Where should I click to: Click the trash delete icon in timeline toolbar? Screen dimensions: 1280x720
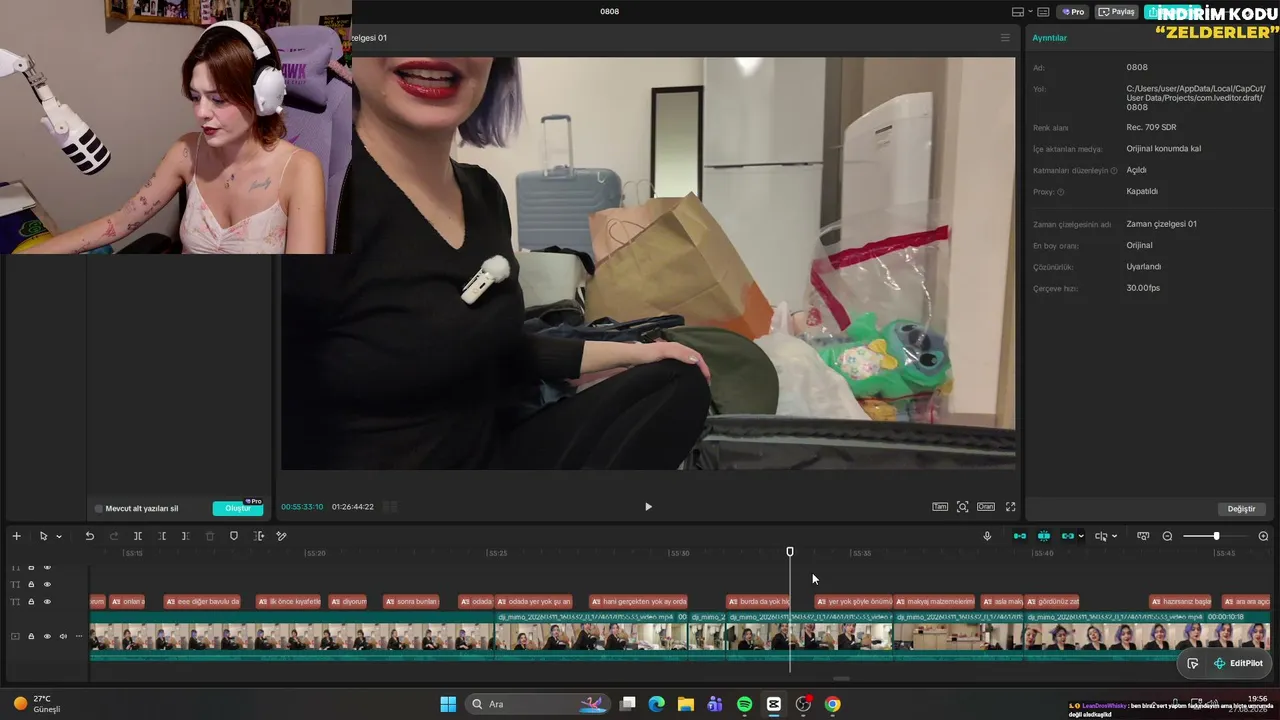210,536
